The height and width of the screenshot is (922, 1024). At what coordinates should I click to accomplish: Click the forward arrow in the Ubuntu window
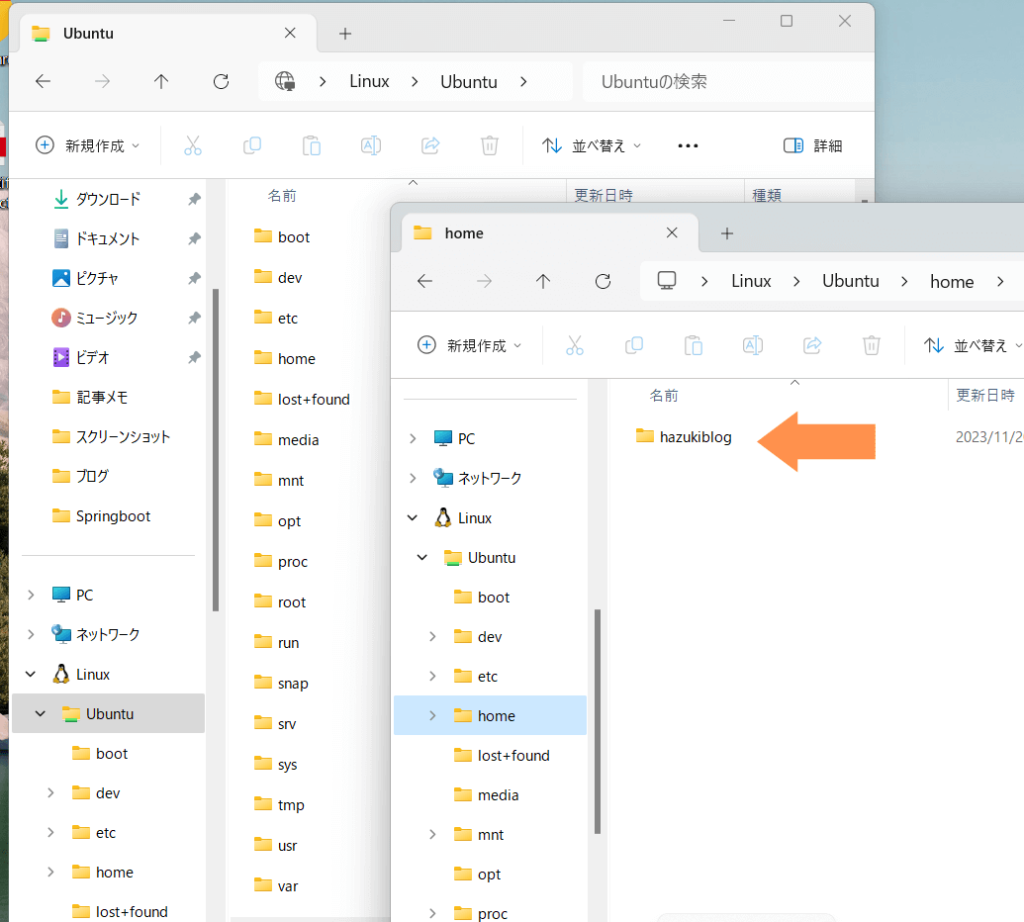tap(103, 82)
